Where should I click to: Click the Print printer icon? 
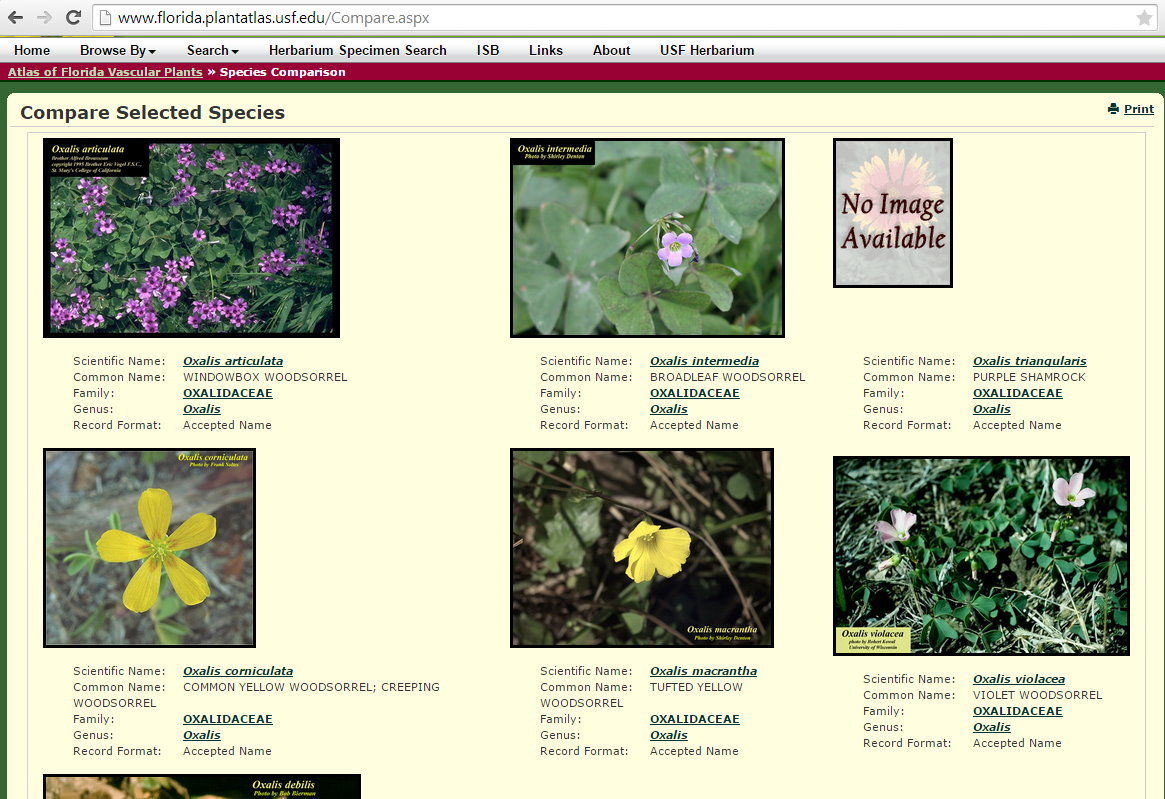click(x=1113, y=109)
